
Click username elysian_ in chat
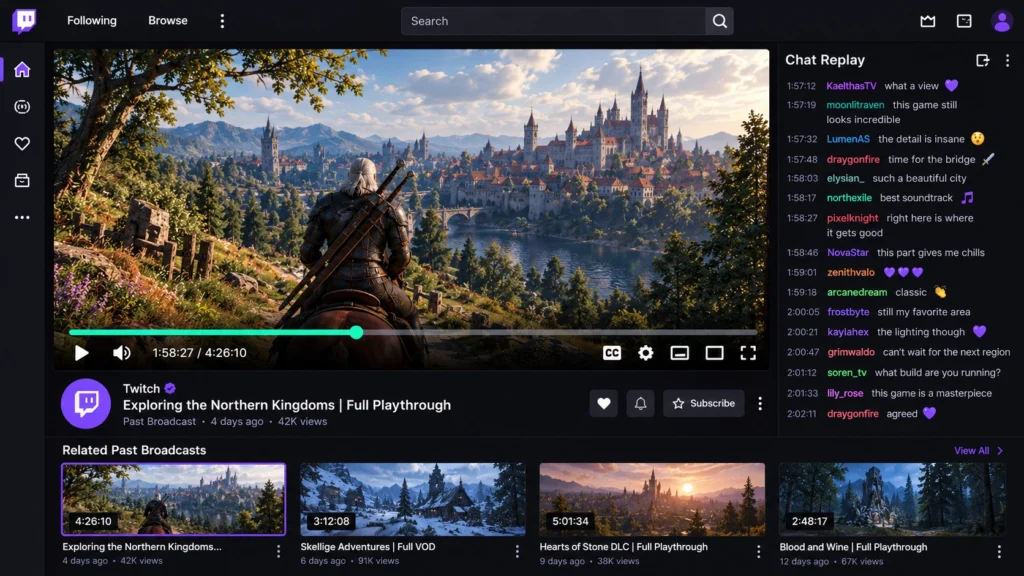[845, 178]
